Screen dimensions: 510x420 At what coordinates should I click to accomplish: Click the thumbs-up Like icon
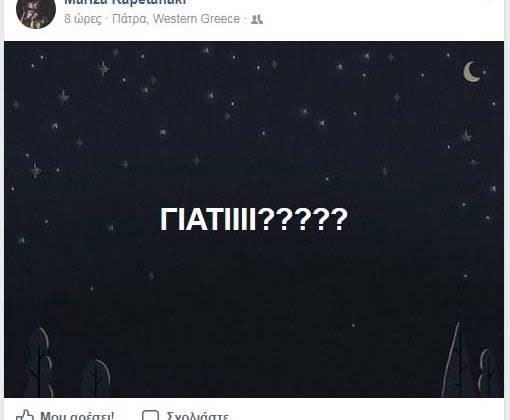(x=25, y=415)
